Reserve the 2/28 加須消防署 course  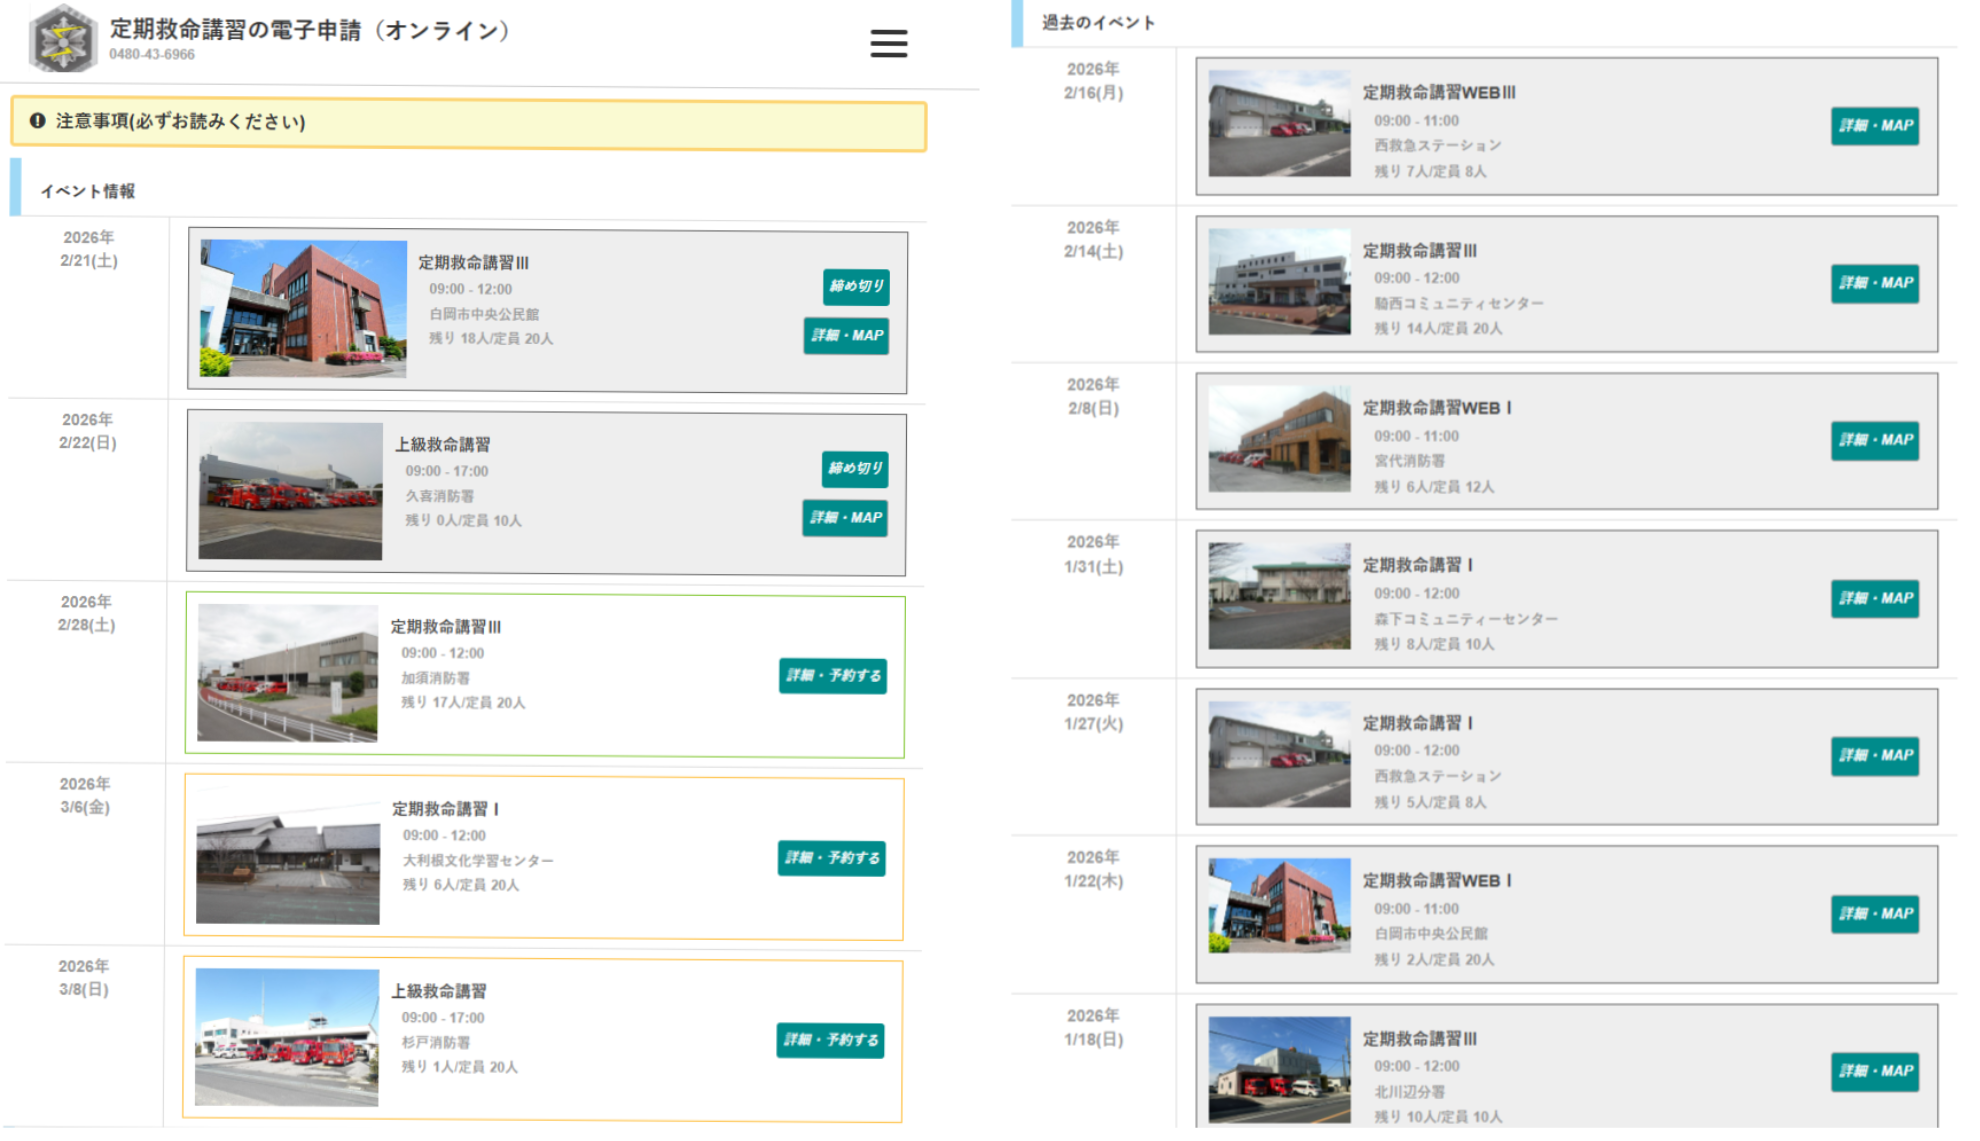pos(832,676)
